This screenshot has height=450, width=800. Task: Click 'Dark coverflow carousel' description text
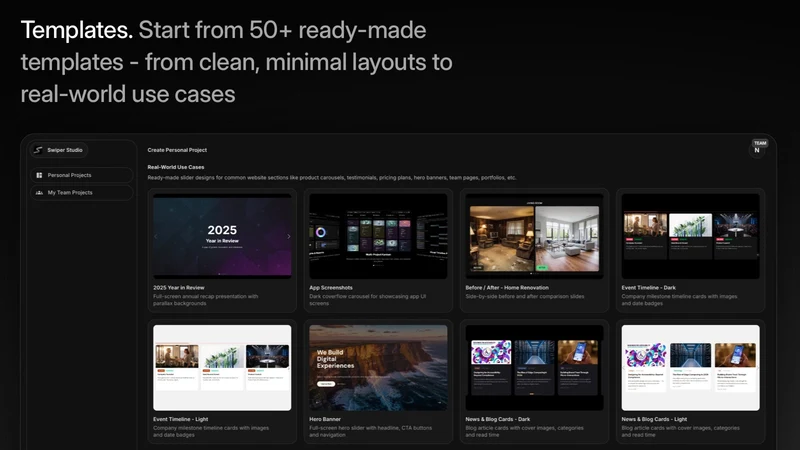pos(367,300)
